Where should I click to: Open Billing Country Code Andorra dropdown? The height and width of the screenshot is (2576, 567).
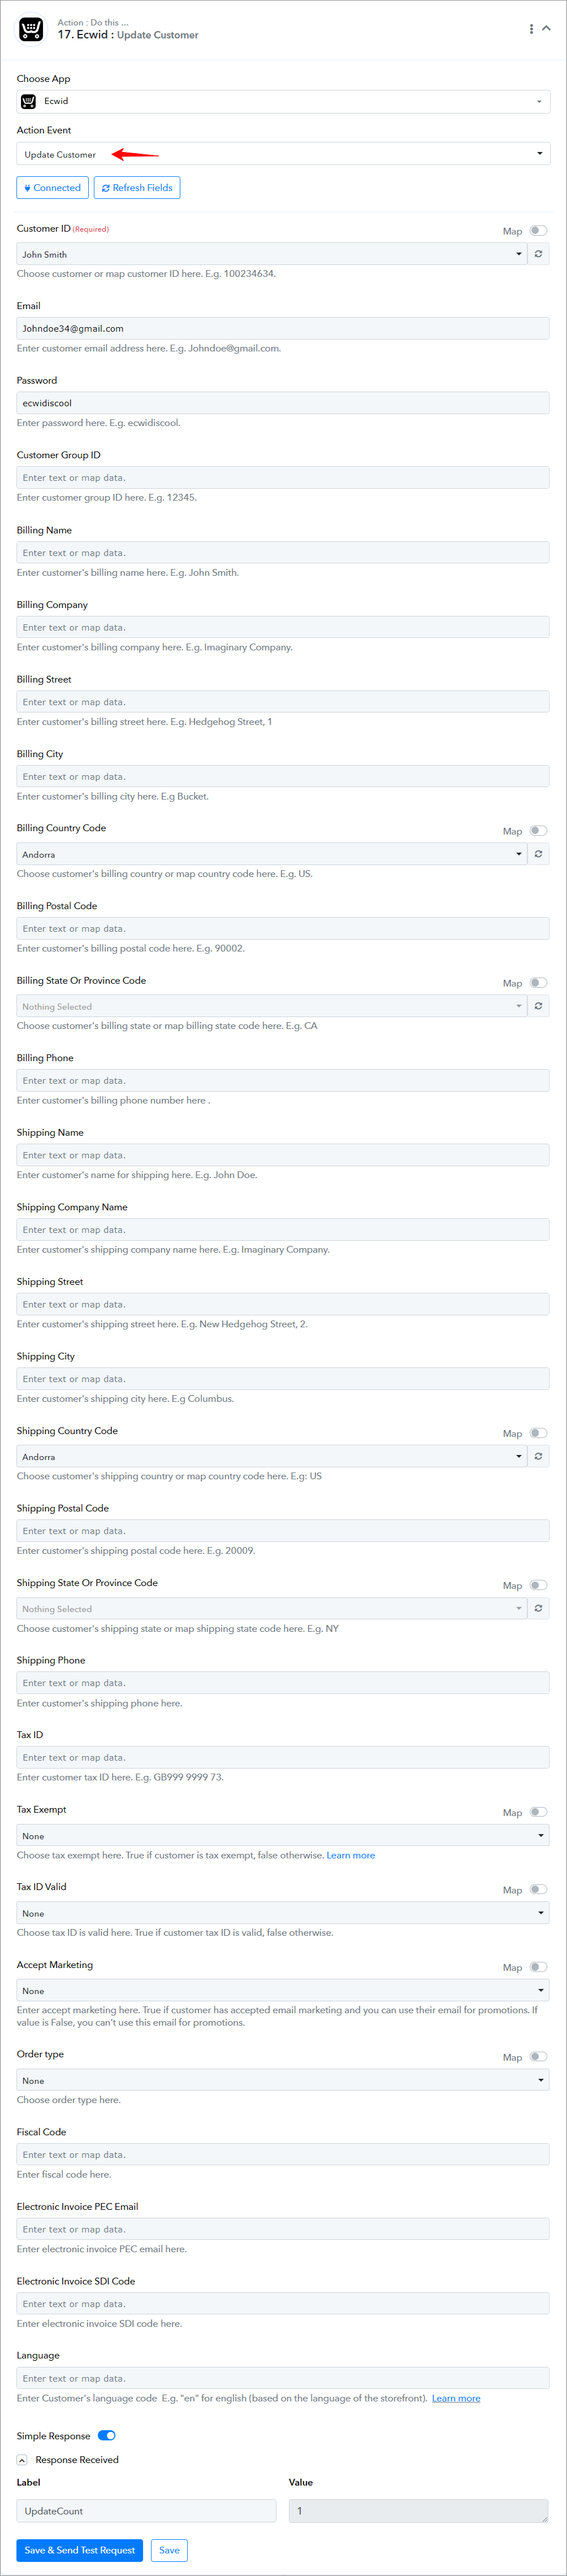point(272,854)
